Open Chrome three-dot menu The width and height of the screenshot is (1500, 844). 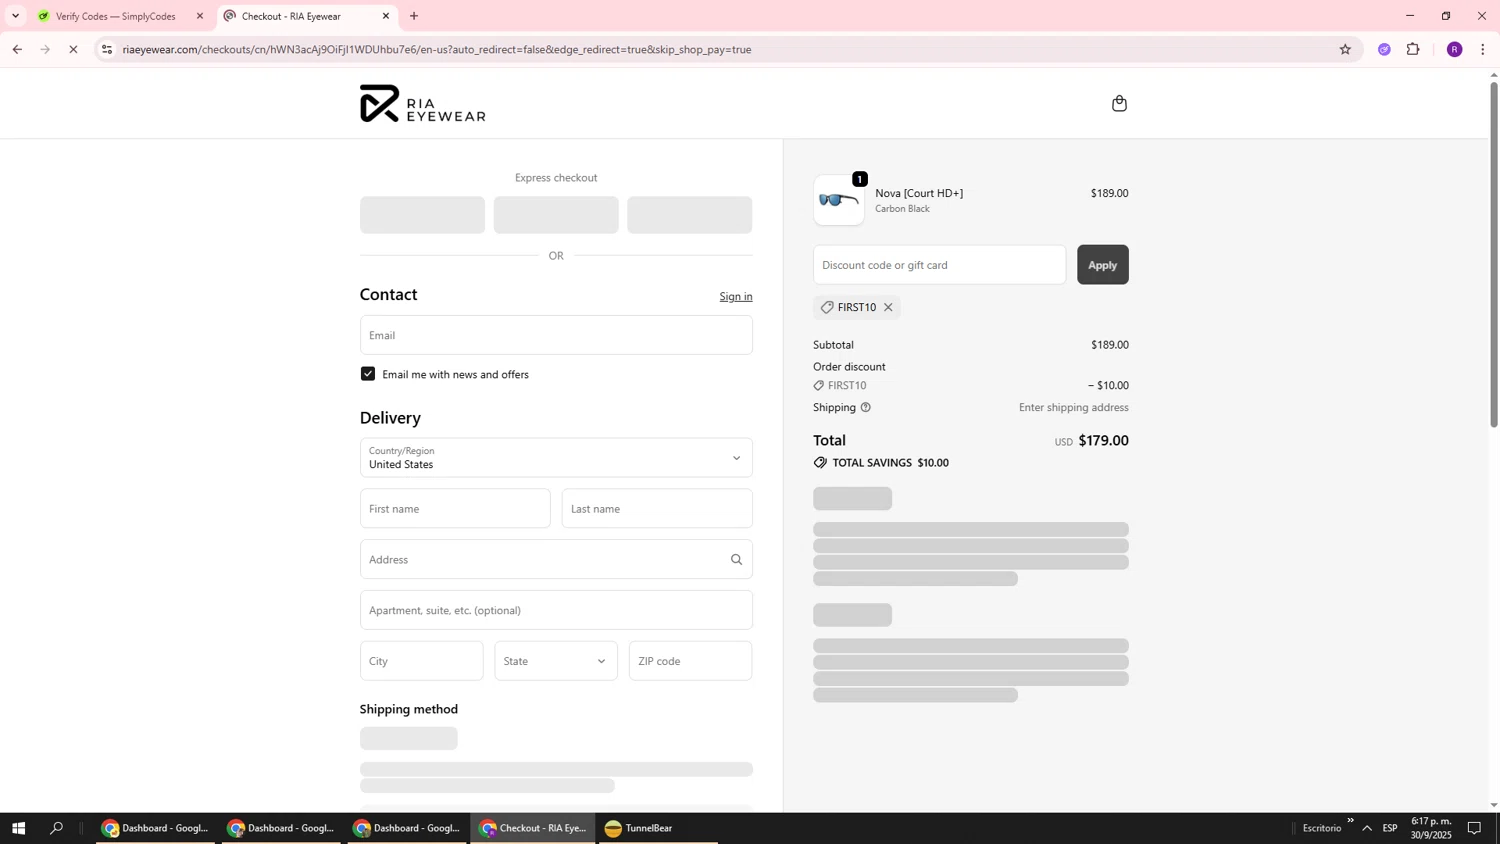point(1483,49)
